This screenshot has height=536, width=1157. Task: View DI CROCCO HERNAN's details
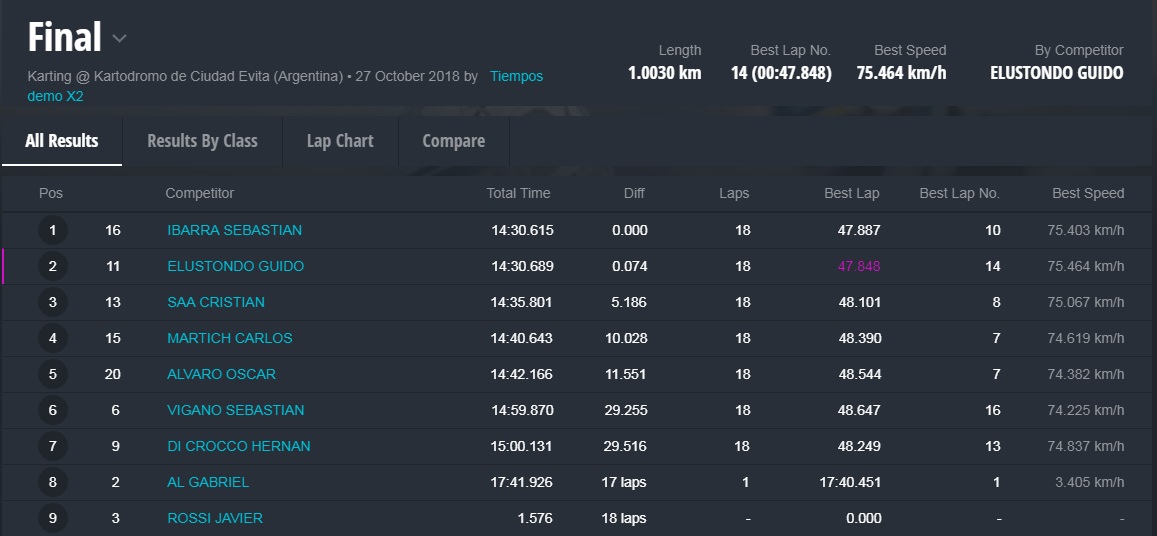pos(238,446)
